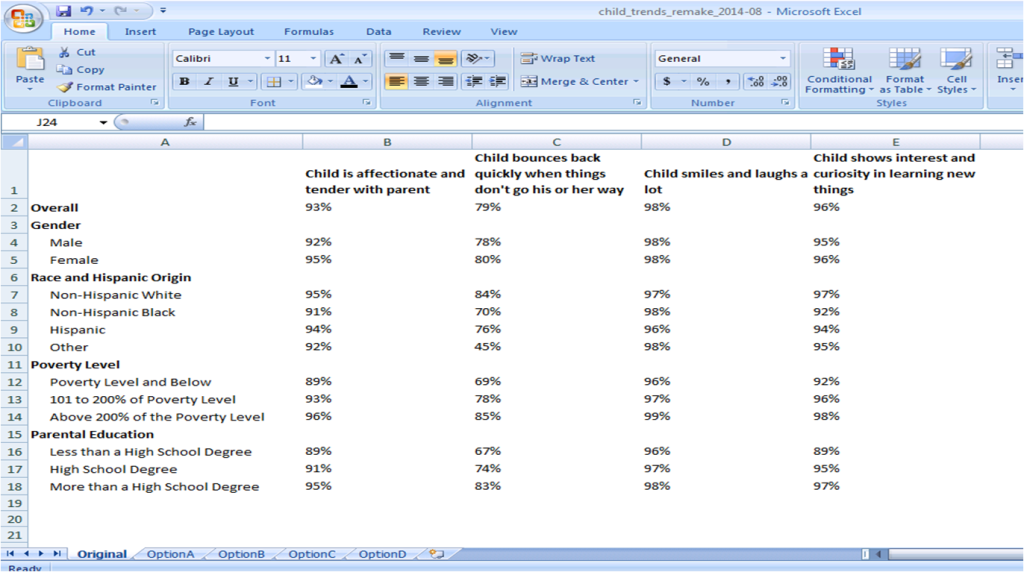Open the Review ribbon tab
The width and height of the screenshot is (1024, 572).
click(441, 31)
